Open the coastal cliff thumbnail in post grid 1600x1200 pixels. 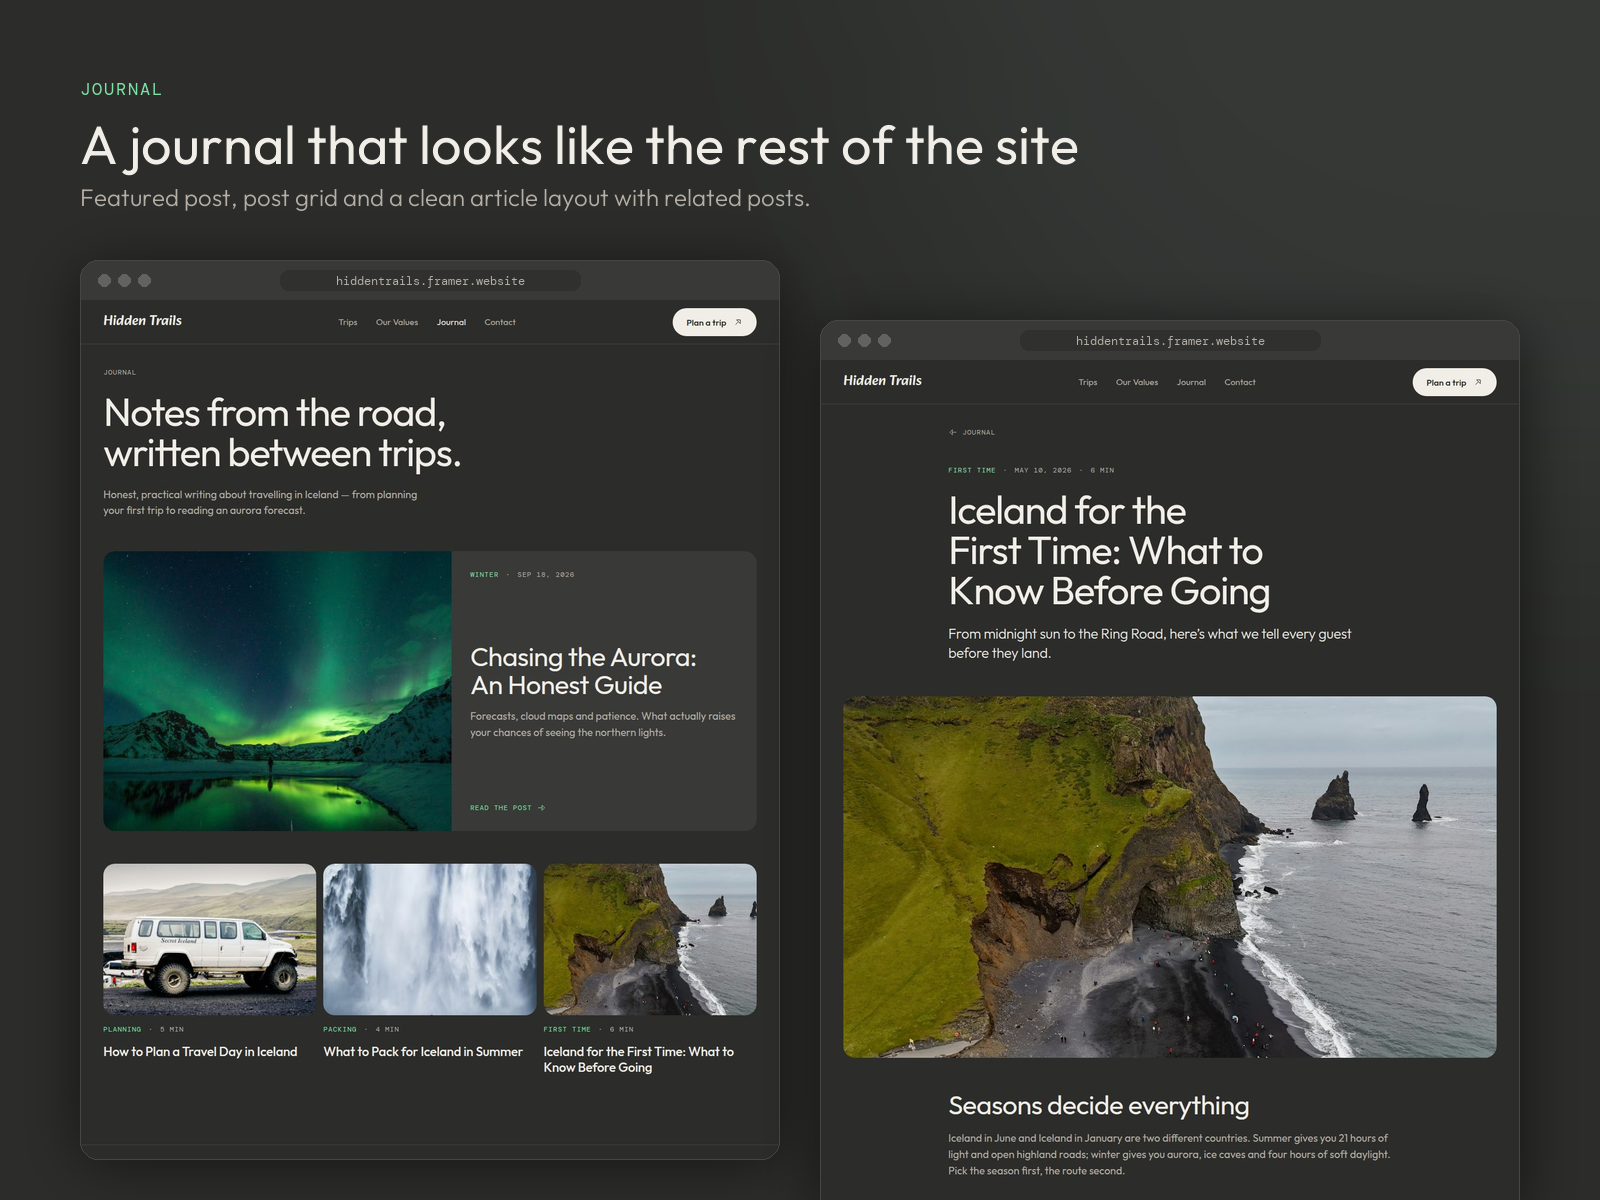(650, 940)
